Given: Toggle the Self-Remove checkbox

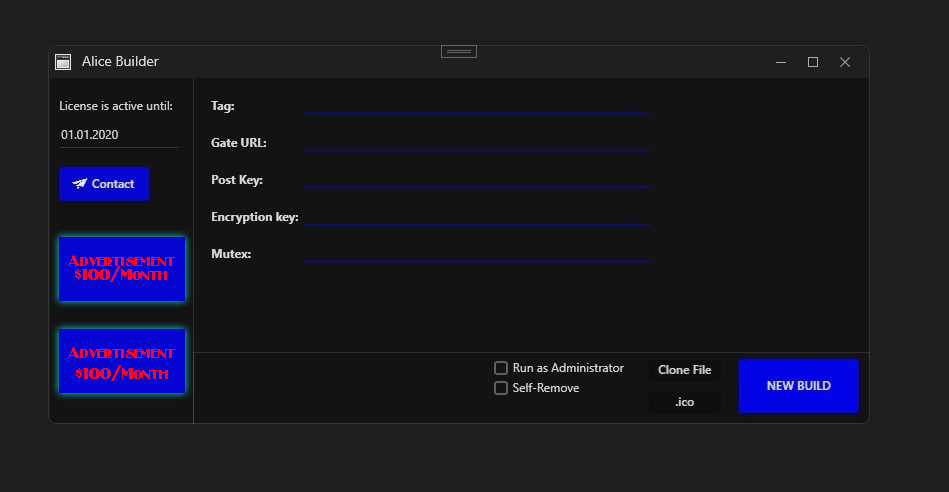Looking at the screenshot, I should pyautogui.click(x=501, y=388).
